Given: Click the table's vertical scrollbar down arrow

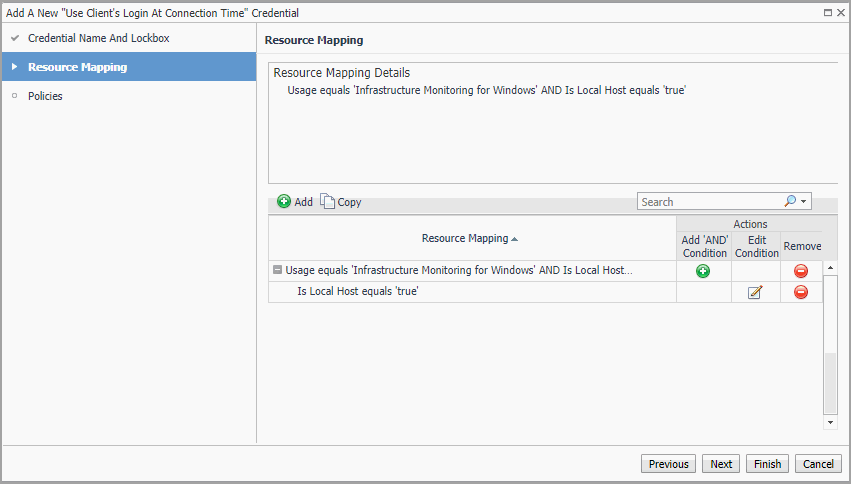Looking at the screenshot, I should [x=830, y=423].
